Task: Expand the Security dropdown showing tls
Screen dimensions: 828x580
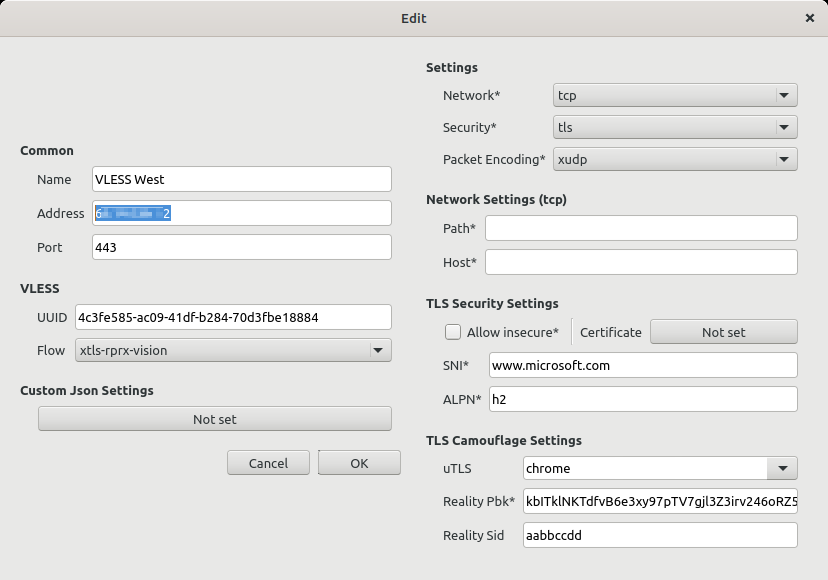Action: [675, 128]
